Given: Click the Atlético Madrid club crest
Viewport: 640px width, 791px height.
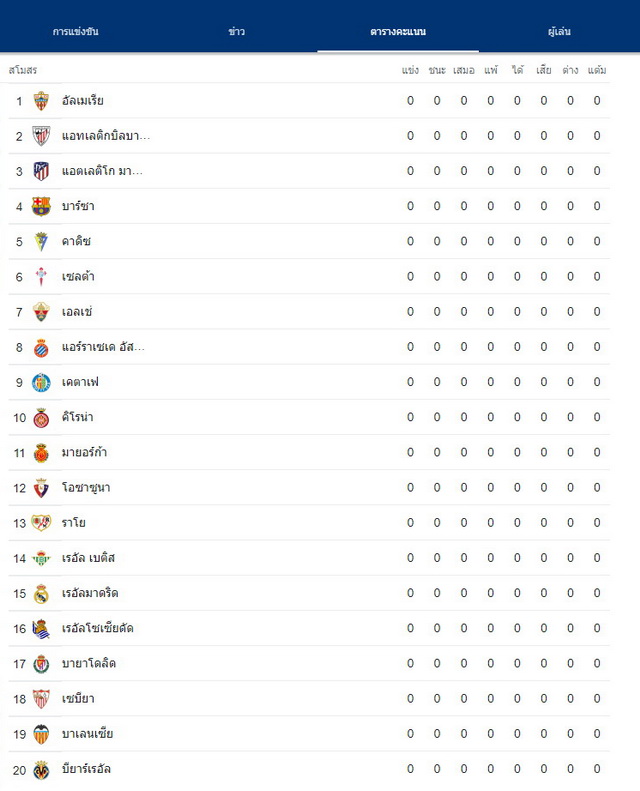Looking at the screenshot, I should pos(41,172).
